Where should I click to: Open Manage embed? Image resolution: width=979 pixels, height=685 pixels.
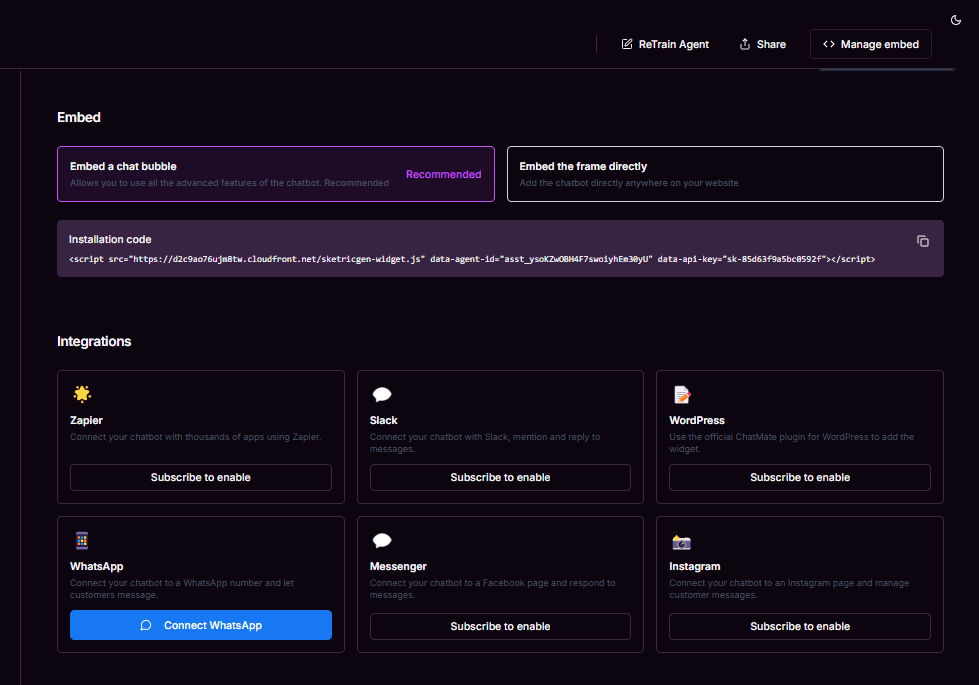(x=870, y=44)
